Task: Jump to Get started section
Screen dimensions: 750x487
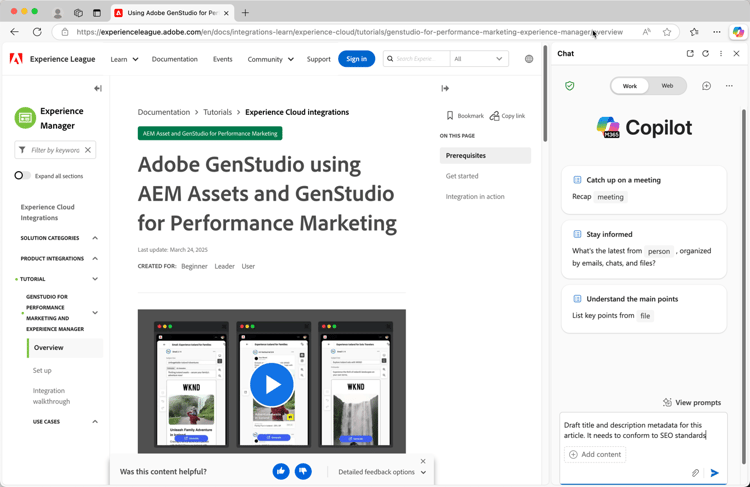Action: [x=462, y=176]
